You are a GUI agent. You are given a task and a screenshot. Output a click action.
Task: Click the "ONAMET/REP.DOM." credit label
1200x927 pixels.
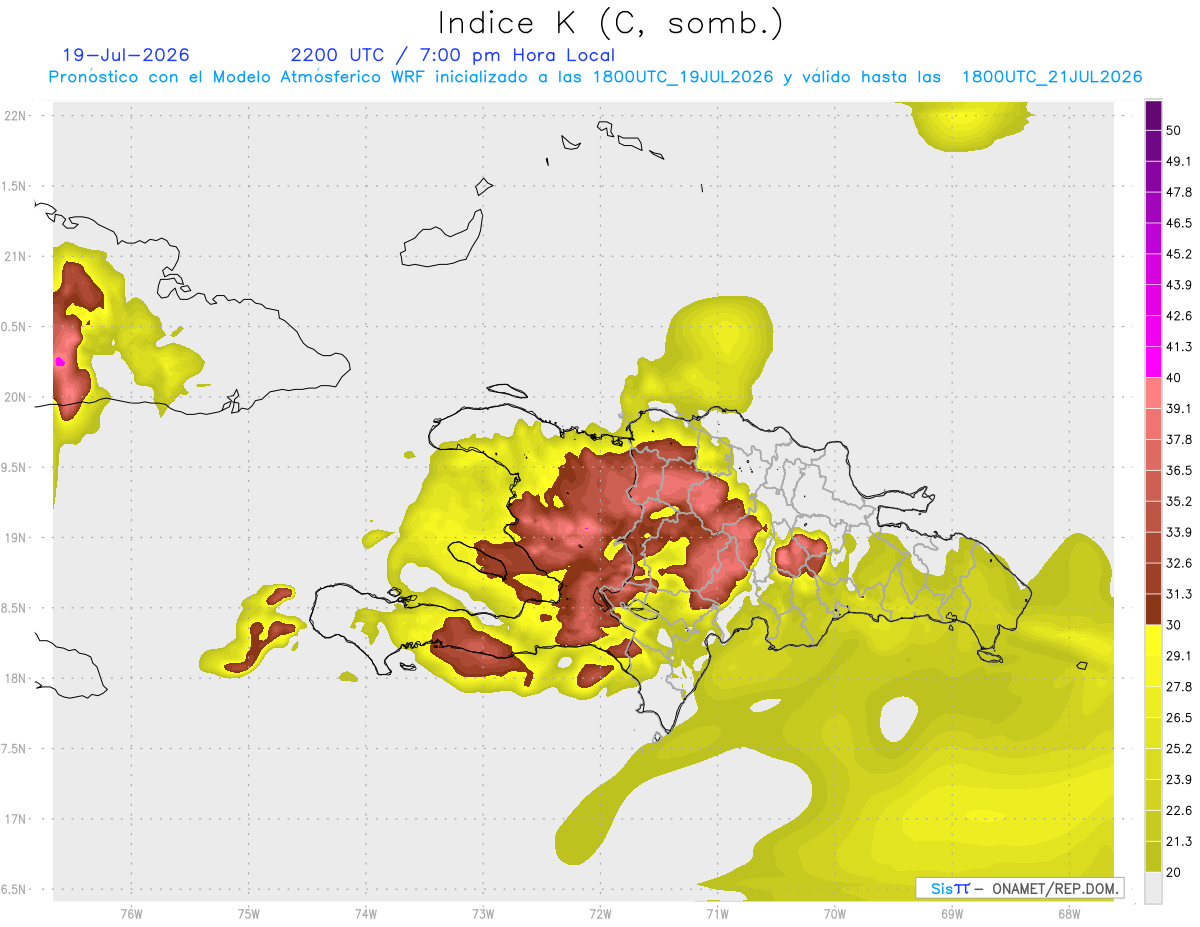click(1056, 888)
